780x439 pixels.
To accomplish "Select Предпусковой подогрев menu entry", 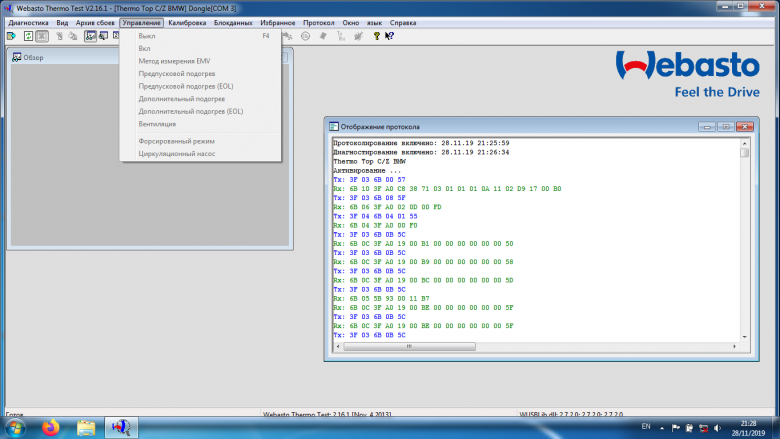I will tap(200, 74).
